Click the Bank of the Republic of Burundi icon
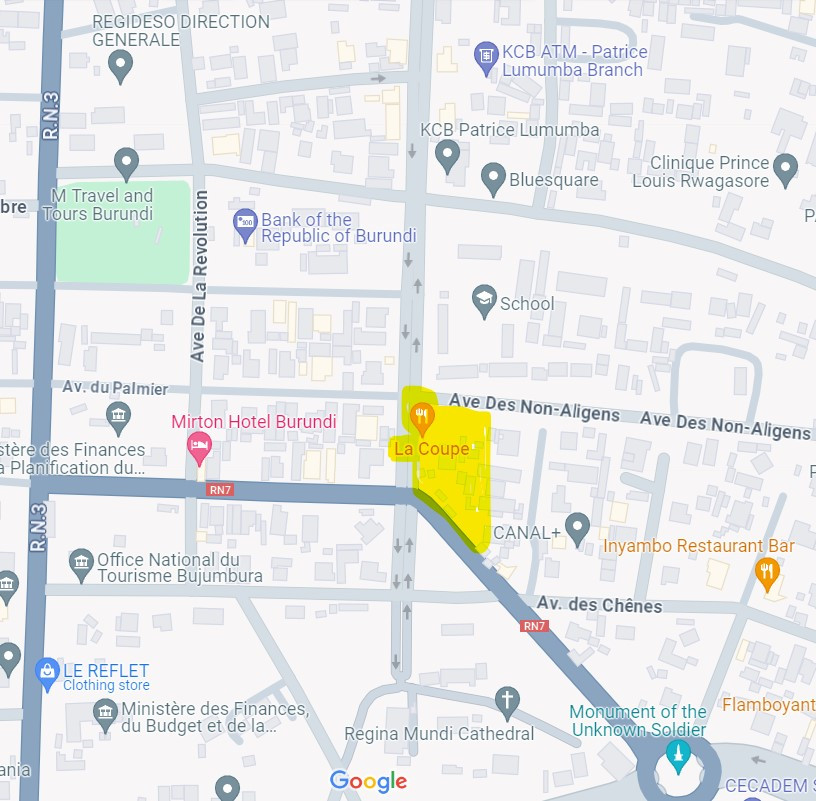The width and height of the screenshot is (816, 801). [245, 225]
